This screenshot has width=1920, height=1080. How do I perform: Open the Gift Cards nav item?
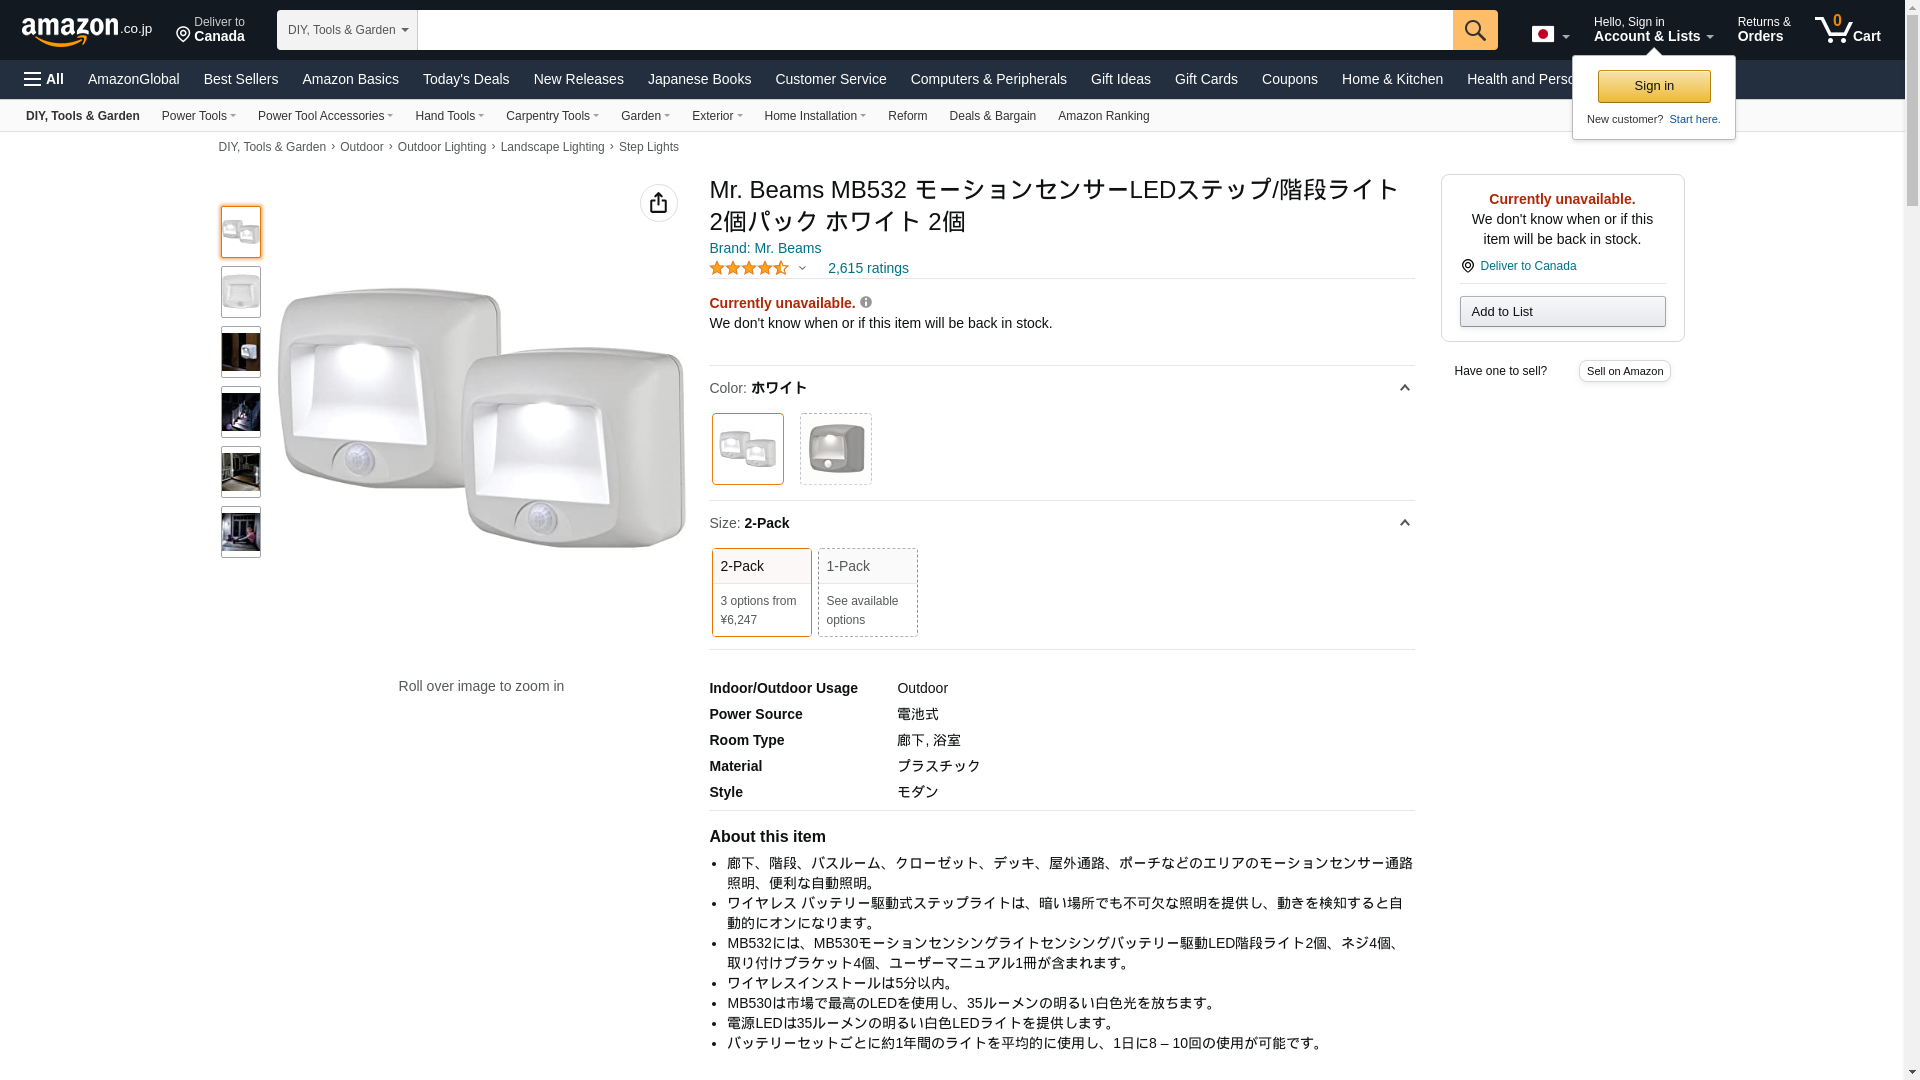(1205, 79)
